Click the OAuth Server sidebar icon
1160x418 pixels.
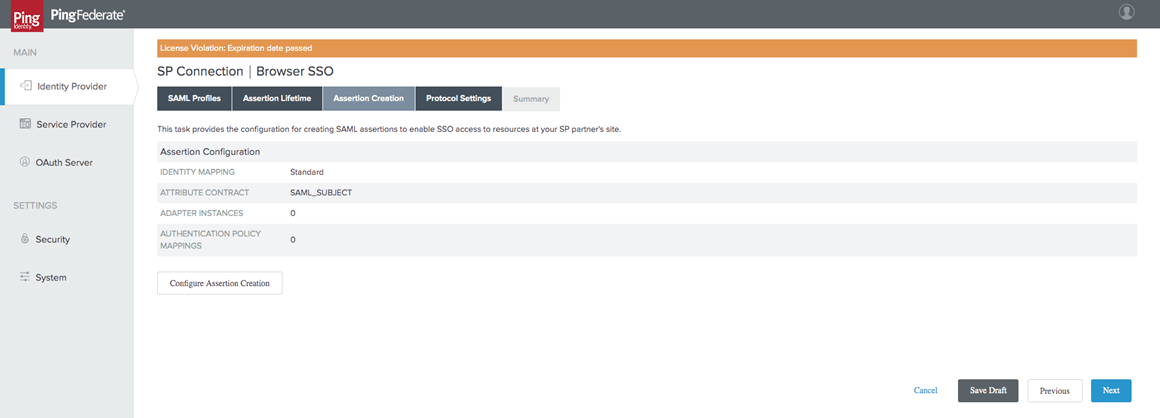click(x=25, y=162)
